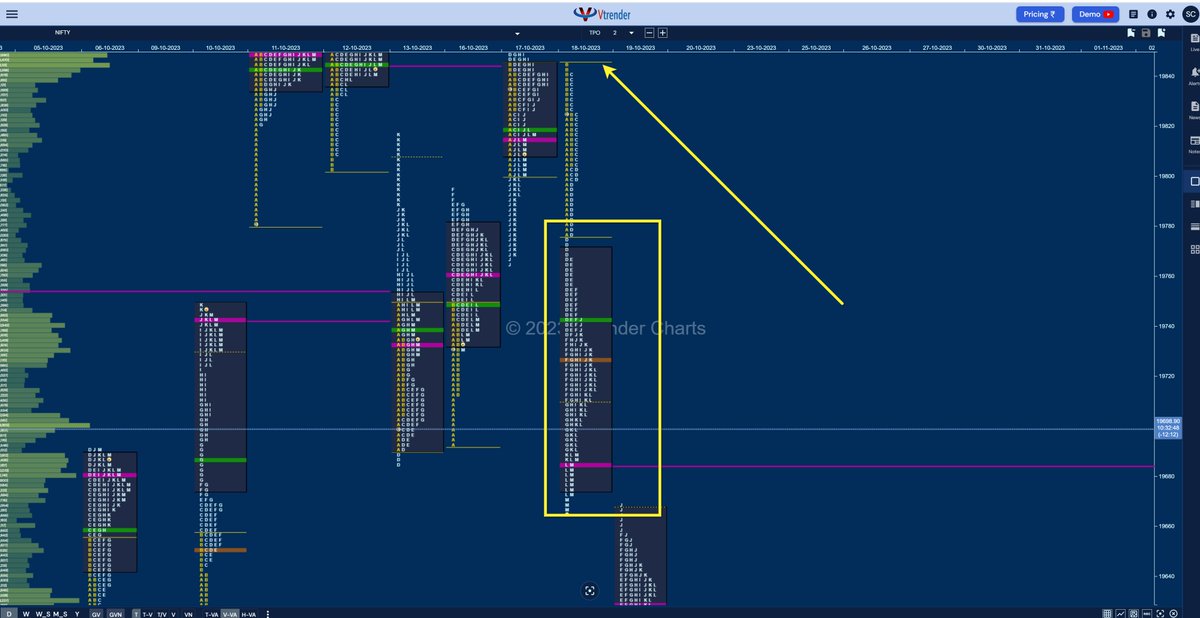Open the News panel in sidebar

[x=1194, y=111]
